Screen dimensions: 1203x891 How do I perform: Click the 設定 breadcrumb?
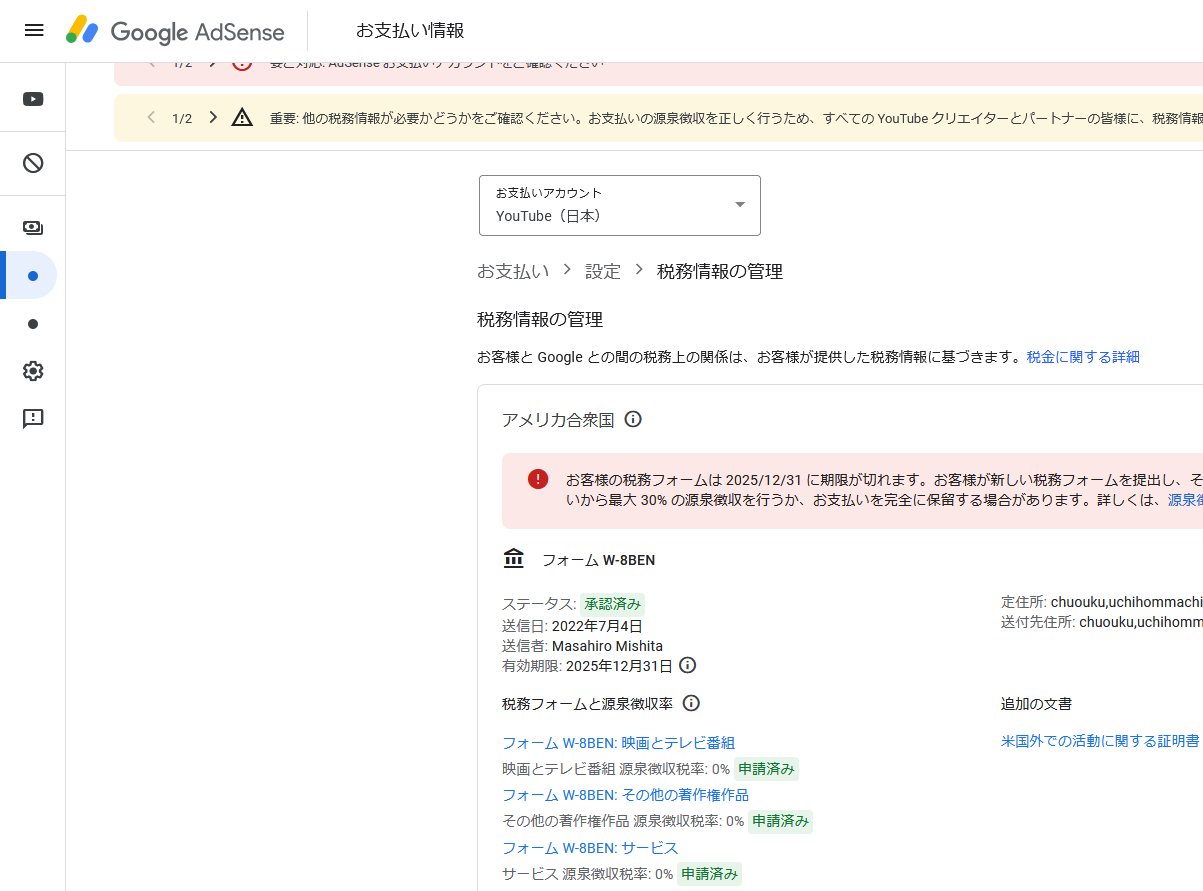pos(603,271)
